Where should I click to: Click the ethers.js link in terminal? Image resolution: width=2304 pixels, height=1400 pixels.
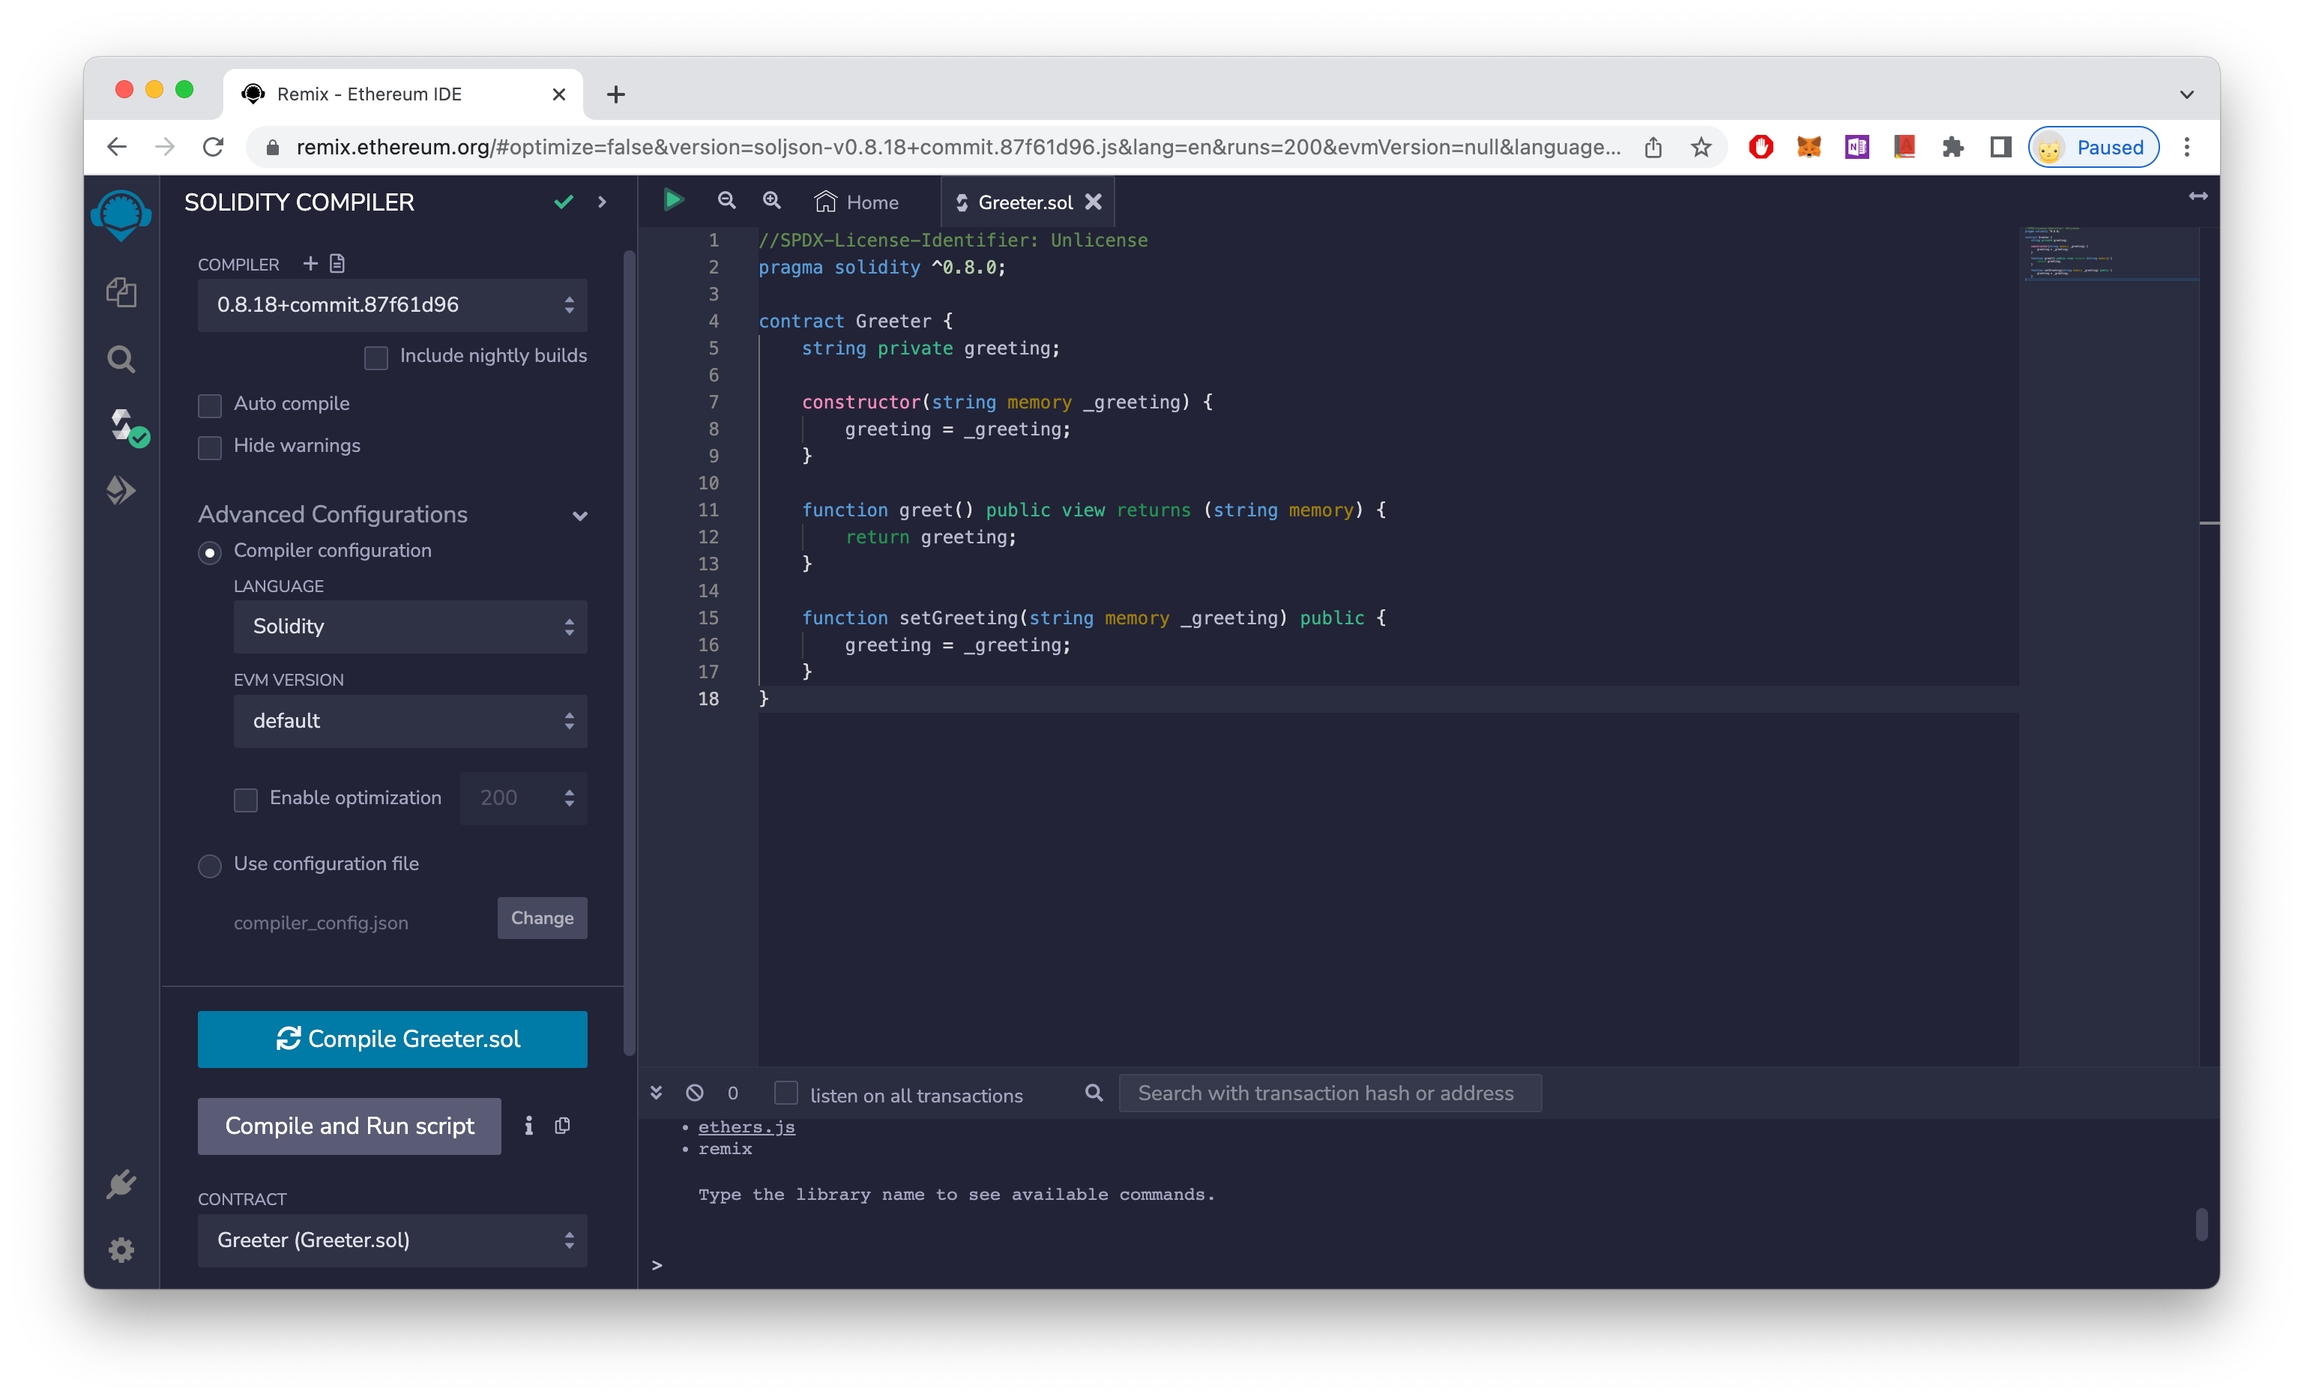746,1127
